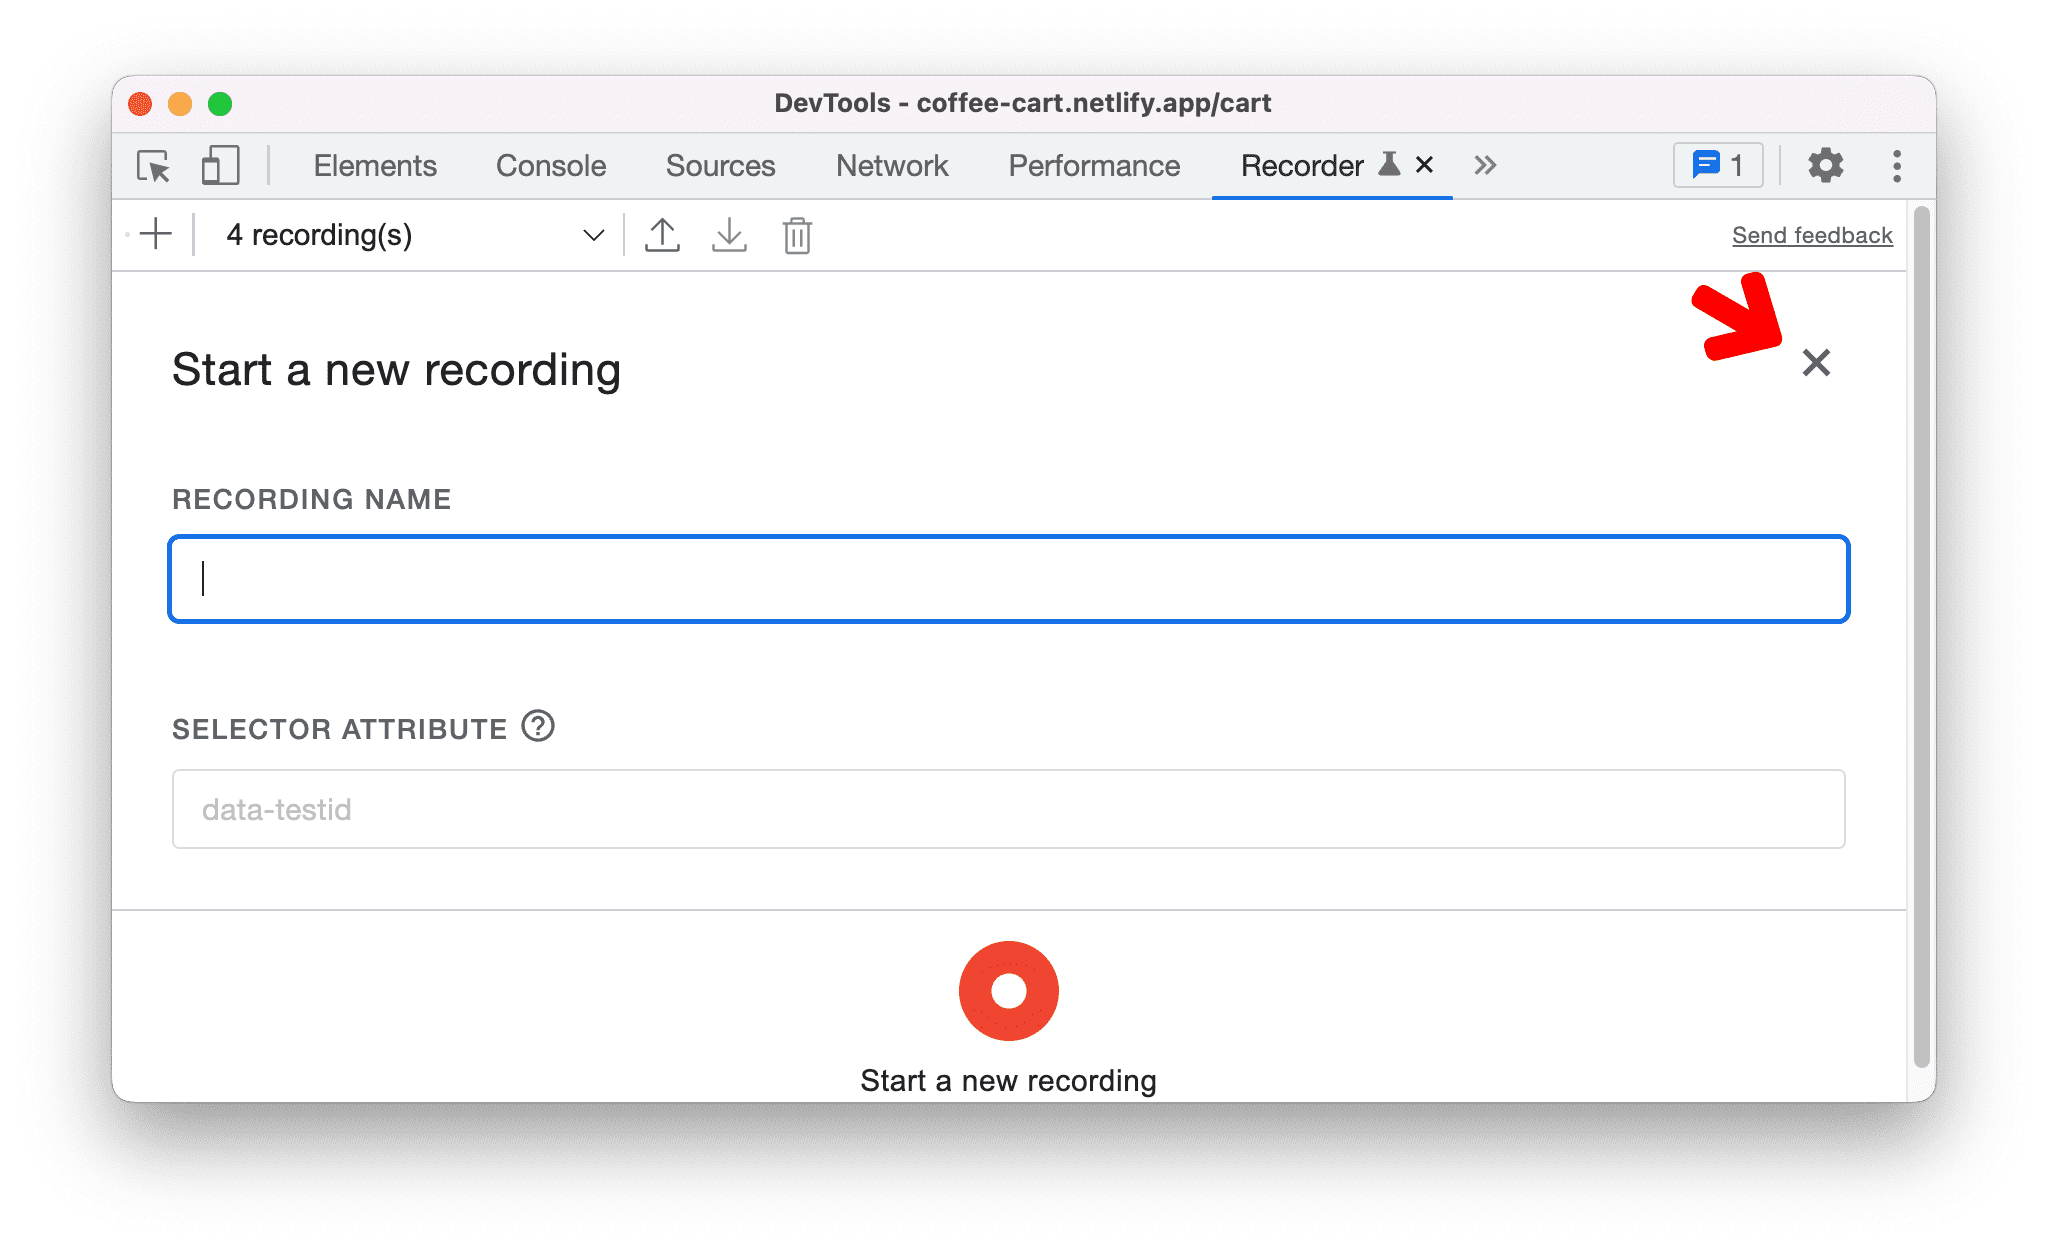
Task: Open the more tabs chevron menu
Action: 1483,164
